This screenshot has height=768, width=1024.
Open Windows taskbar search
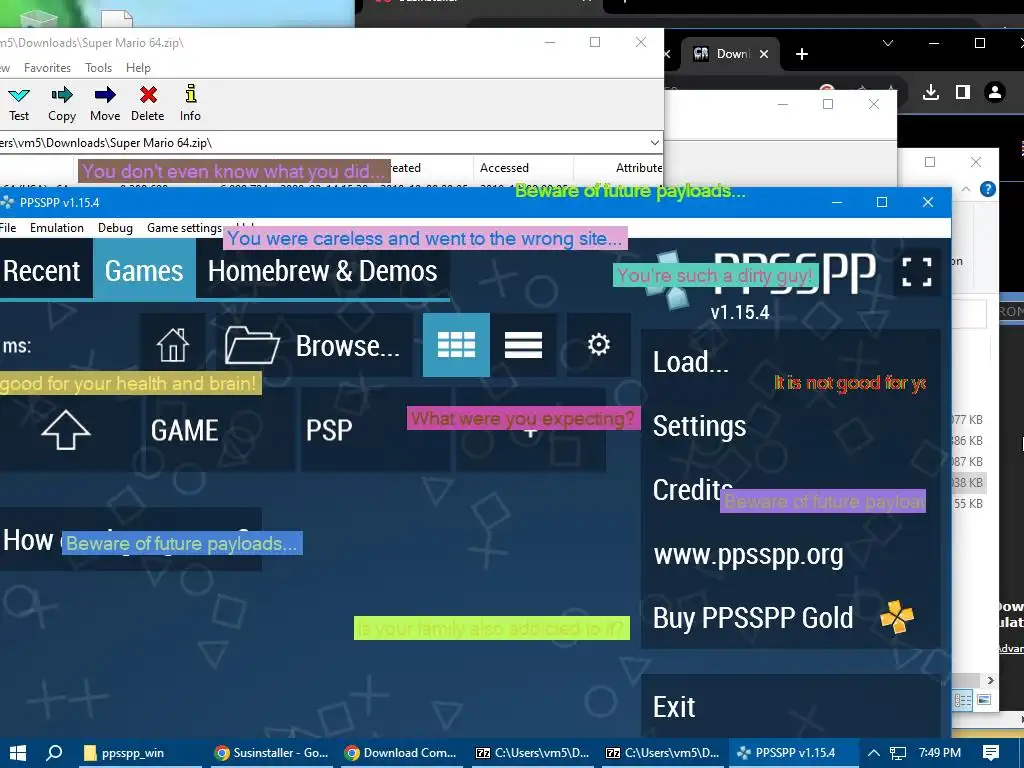pyautogui.click(x=55, y=753)
